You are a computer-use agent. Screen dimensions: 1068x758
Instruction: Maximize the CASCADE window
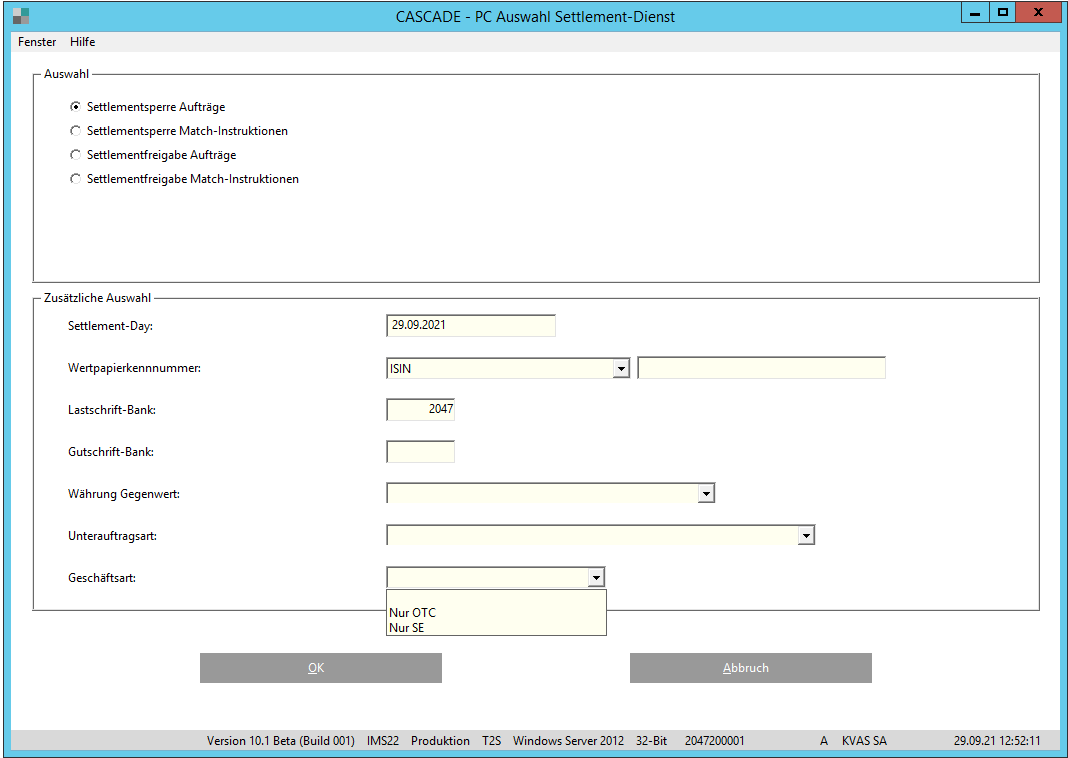click(x=1002, y=13)
